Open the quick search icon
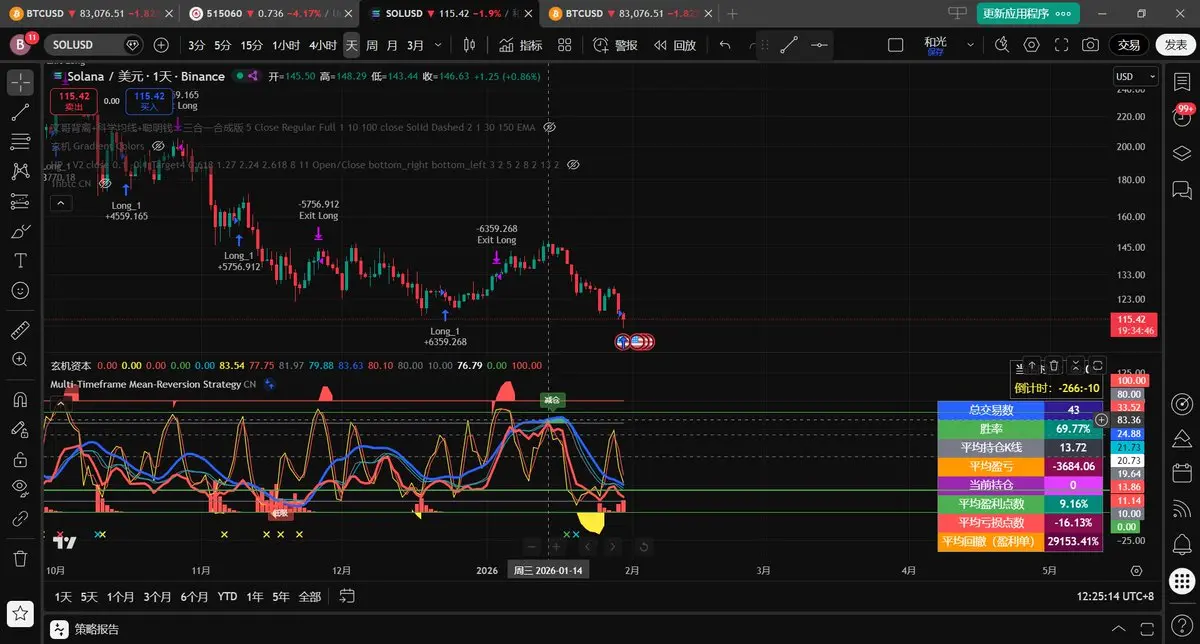 [1002, 45]
